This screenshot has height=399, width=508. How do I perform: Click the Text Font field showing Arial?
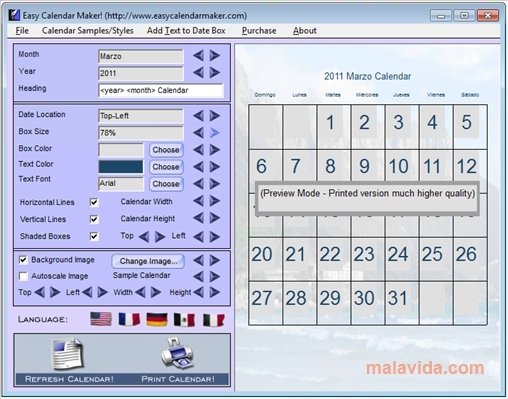tap(121, 184)
